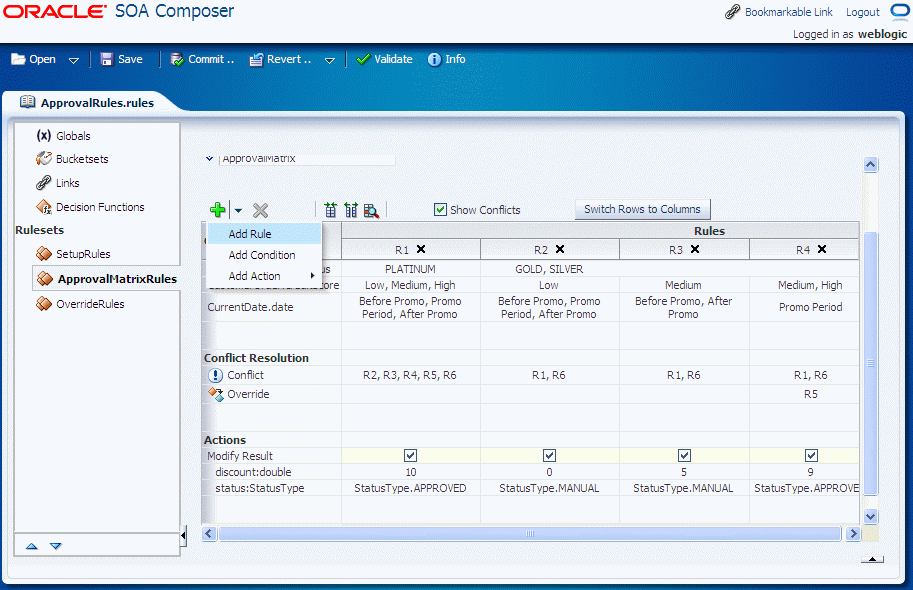Click the Commit button
The height and width of the screenshot is (590, 913).
[x=202, y=59]
